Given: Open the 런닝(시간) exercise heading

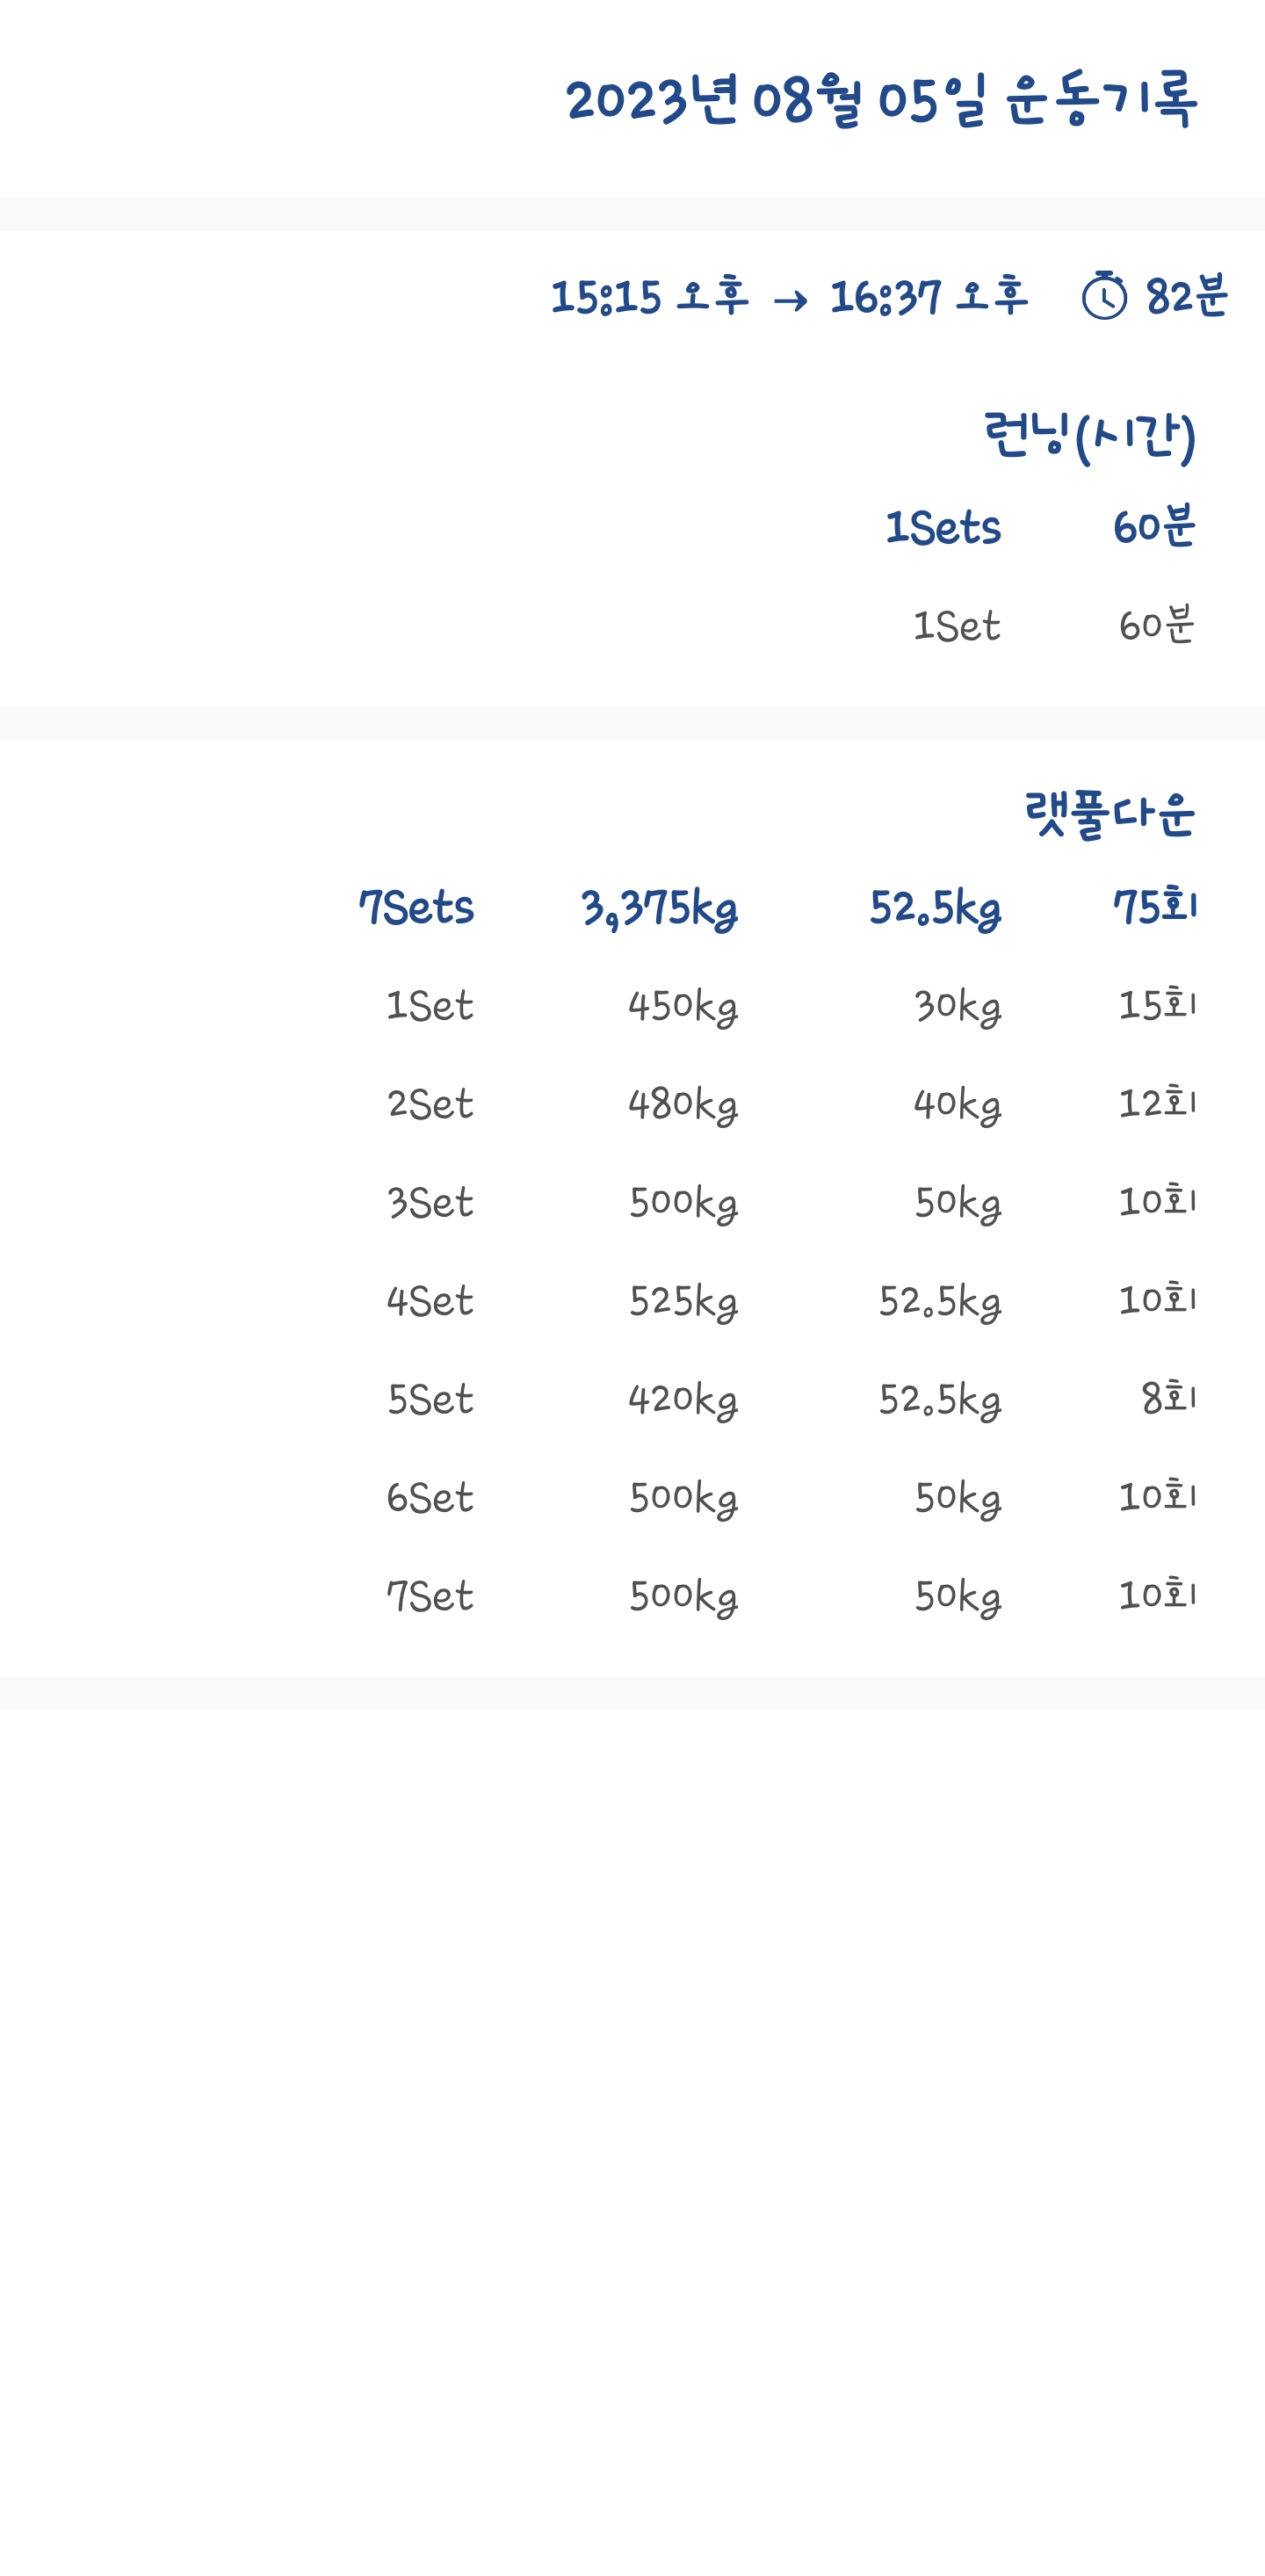Looking at the screenshot, I should [x=1089, y=436].
